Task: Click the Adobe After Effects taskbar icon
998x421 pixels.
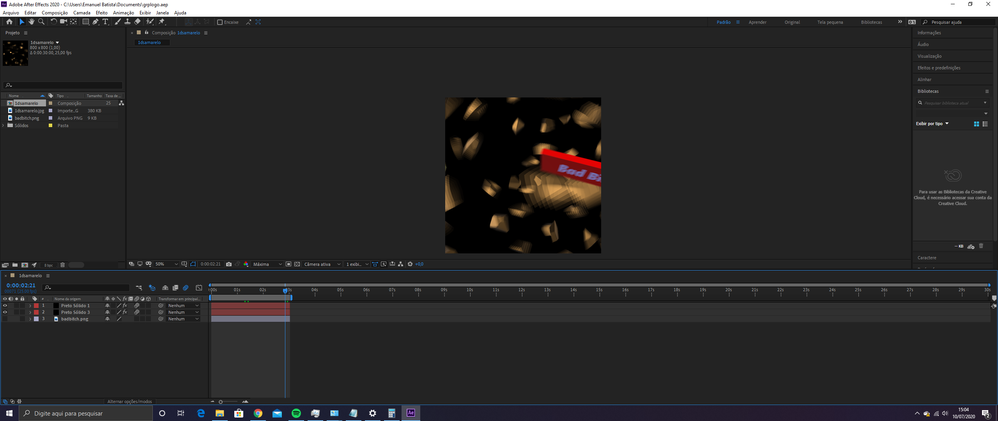Action: pos(411,413)
